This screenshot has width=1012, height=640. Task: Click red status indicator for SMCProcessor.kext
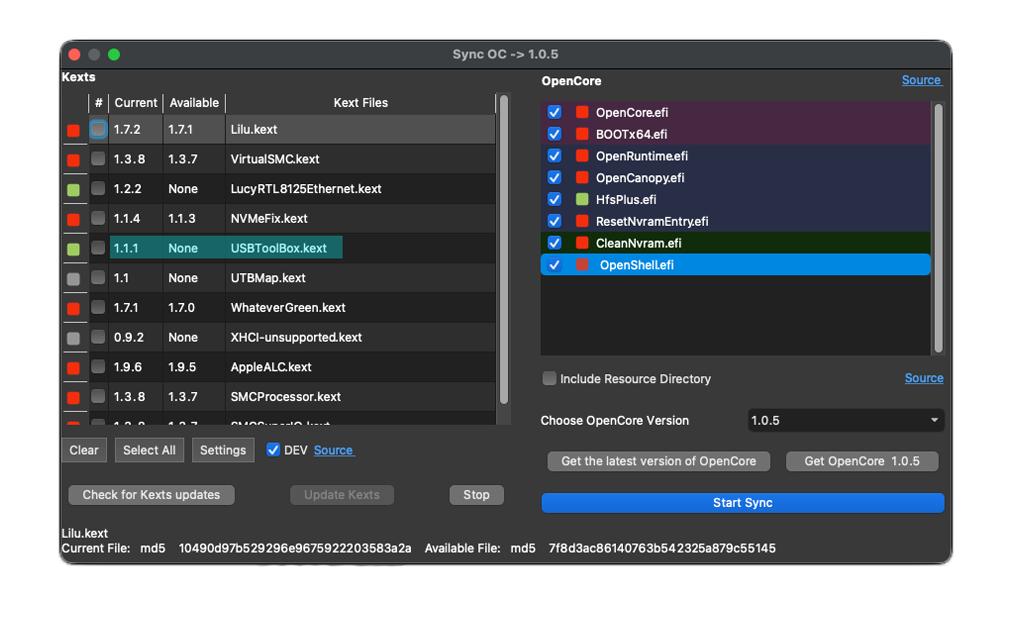(74, 397)
